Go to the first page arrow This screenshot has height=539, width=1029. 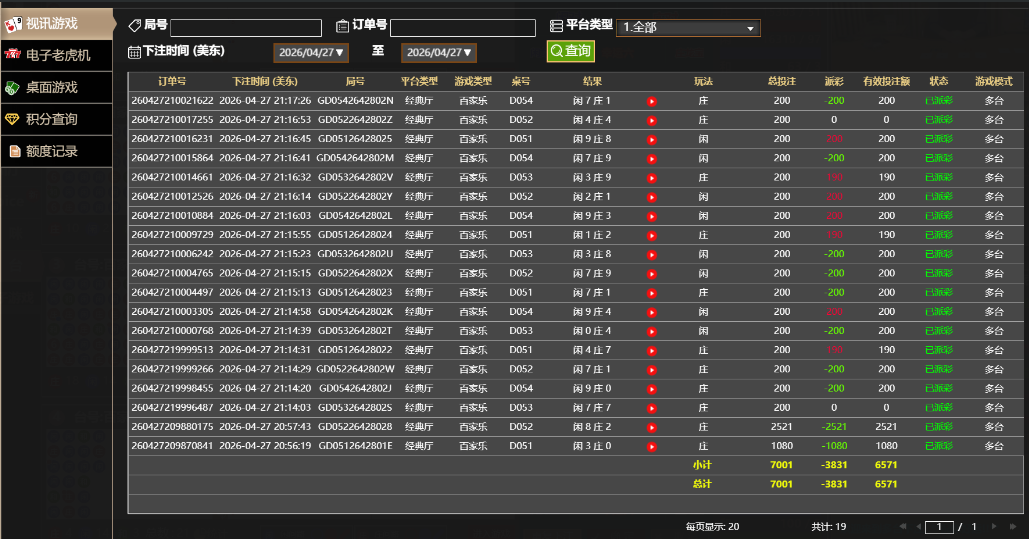[903, 527]
